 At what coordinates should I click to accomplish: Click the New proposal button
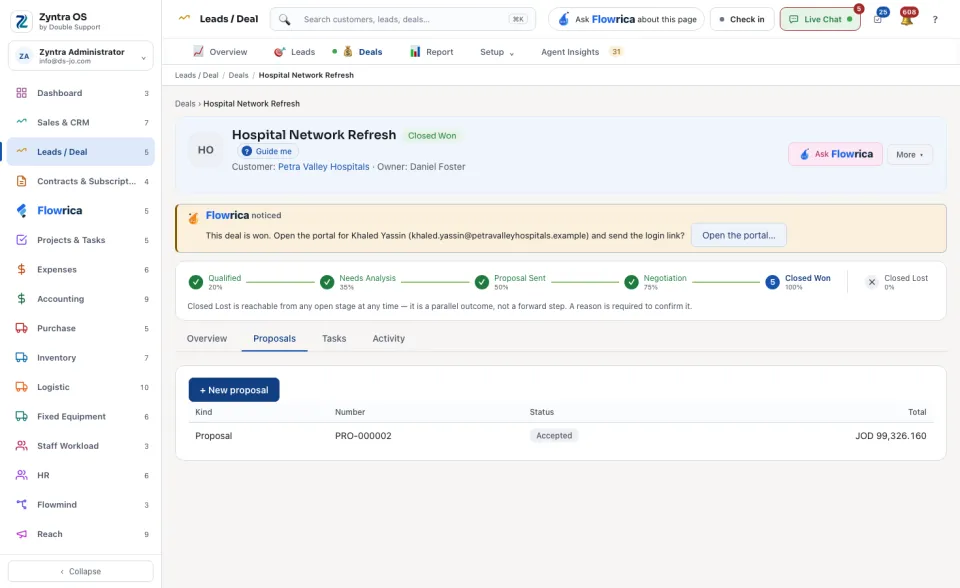(x=234, y=390)
